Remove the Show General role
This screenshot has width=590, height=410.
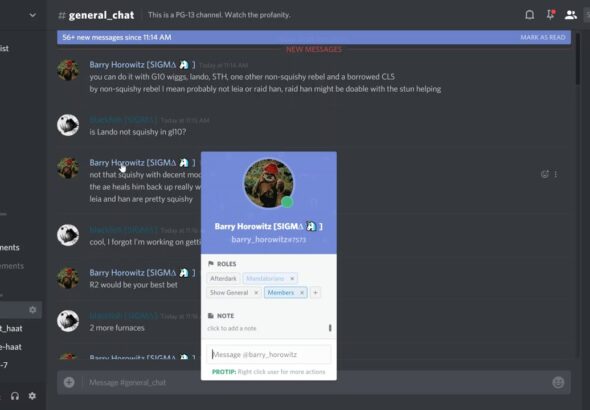tap(256, 293)
